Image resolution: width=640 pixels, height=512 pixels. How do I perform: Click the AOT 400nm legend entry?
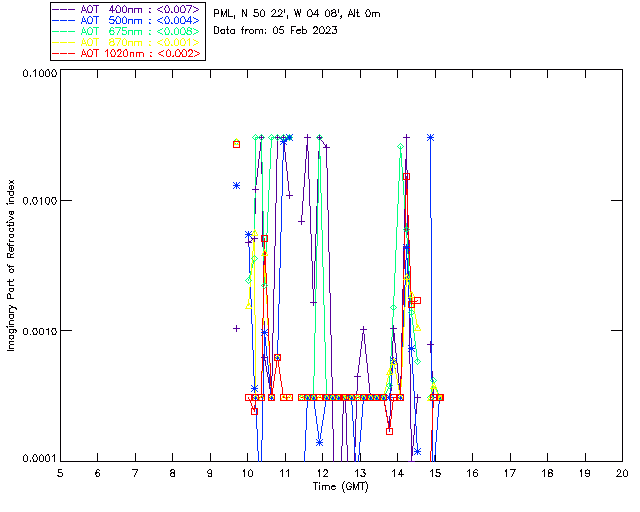click(x=127, y=9)
